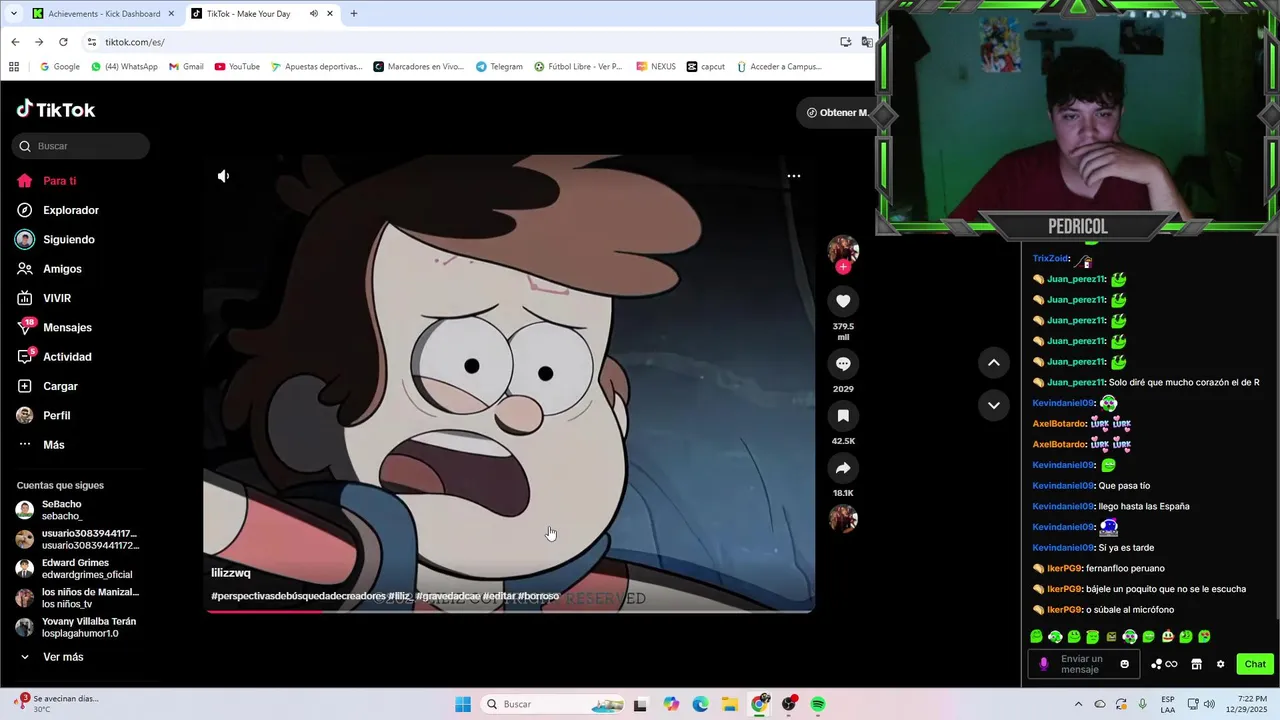Open the NEXUS bookmark
The image size is (1280, 720).
(x=656, y=67)
